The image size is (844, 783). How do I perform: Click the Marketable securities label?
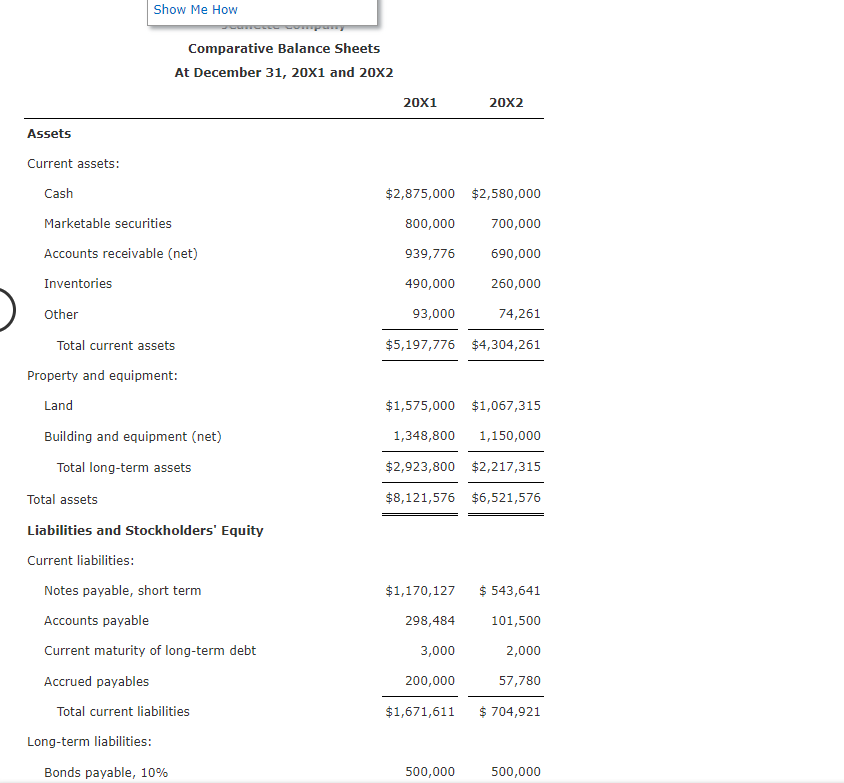point(108,224)
